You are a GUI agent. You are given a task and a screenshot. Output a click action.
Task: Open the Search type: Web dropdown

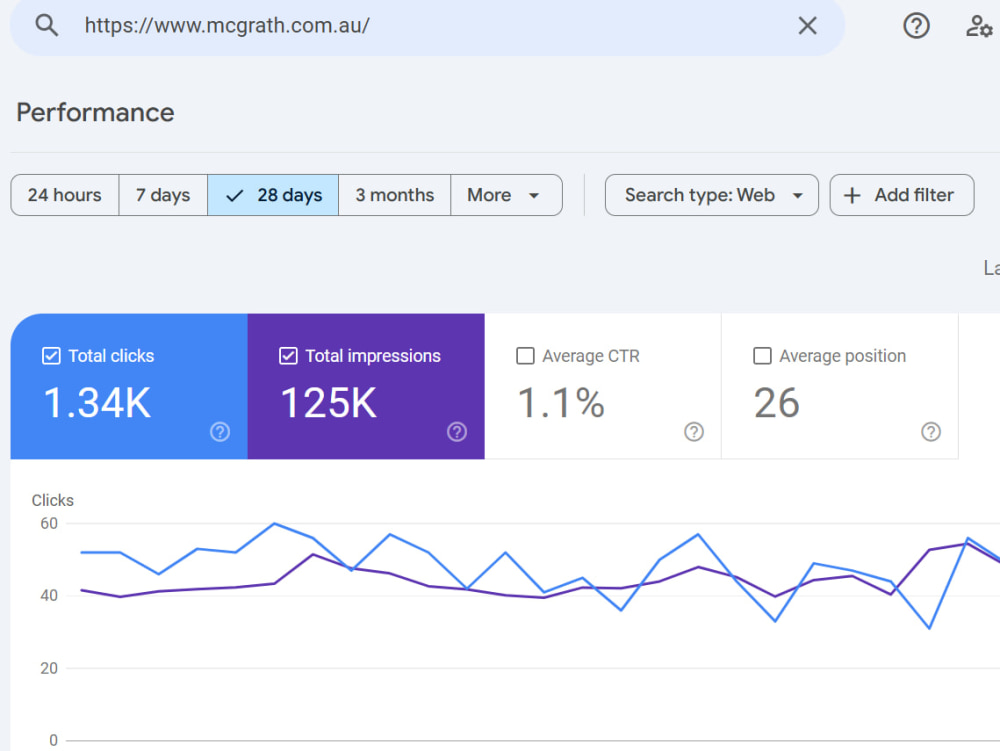coord(712,195)
